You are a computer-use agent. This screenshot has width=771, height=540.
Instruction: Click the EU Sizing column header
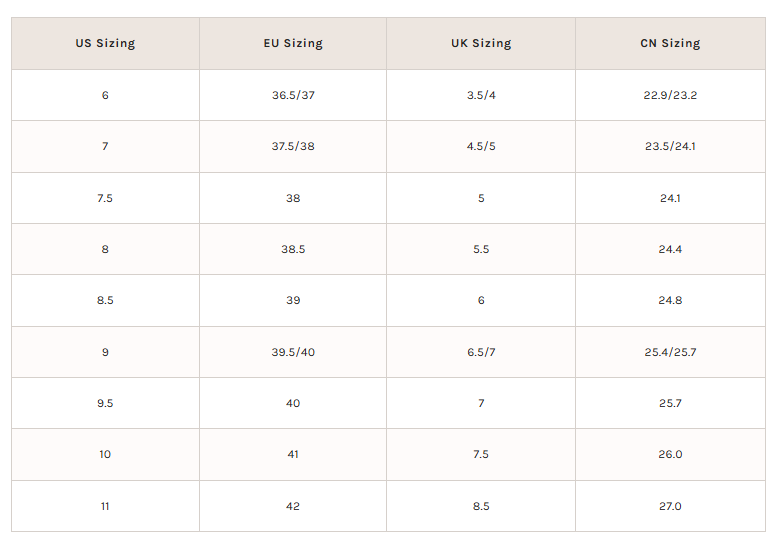pyautogui.click(x=293, y=43)
